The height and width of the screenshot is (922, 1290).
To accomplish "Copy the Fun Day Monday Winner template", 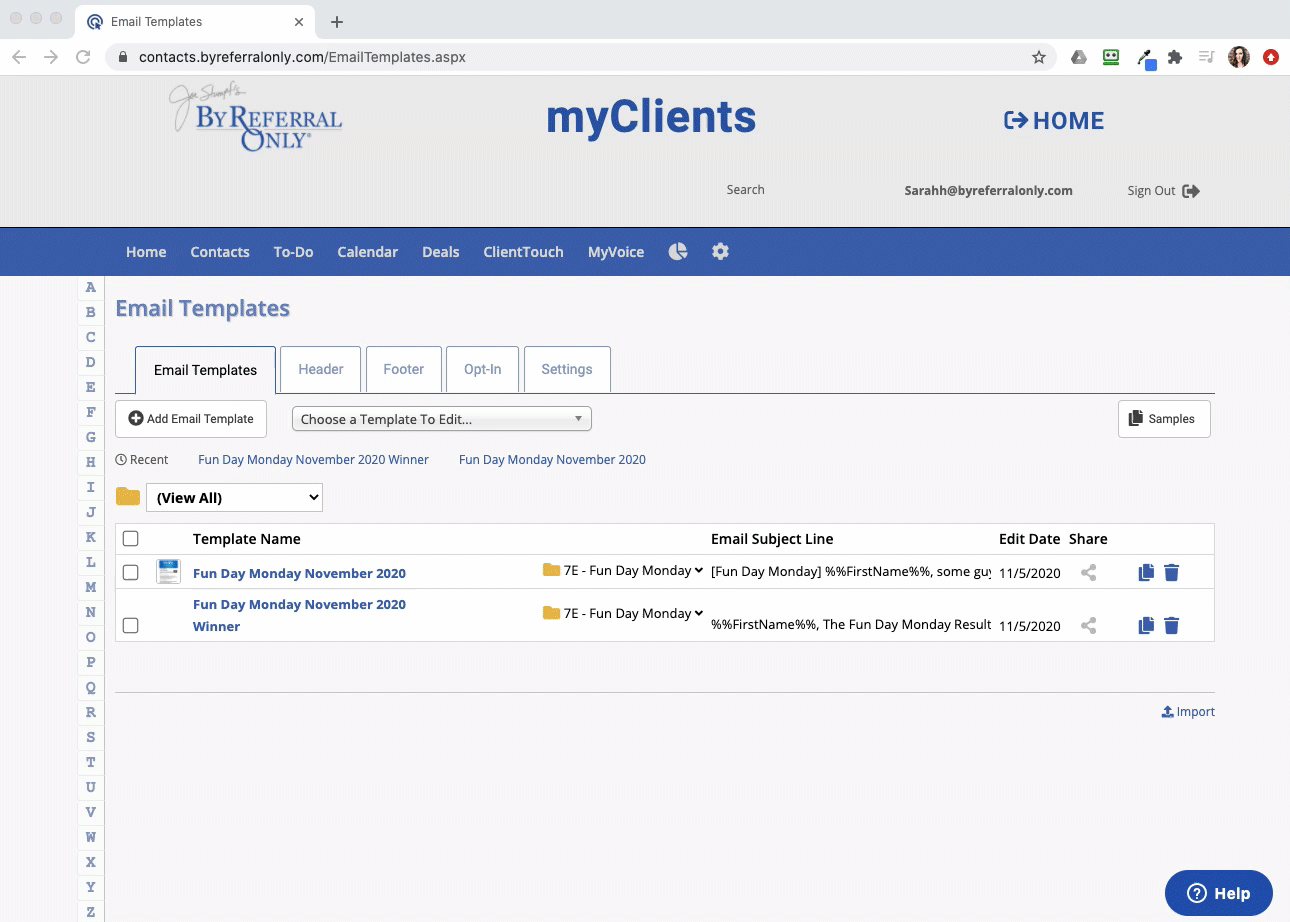I will (x=1146, y=626).
